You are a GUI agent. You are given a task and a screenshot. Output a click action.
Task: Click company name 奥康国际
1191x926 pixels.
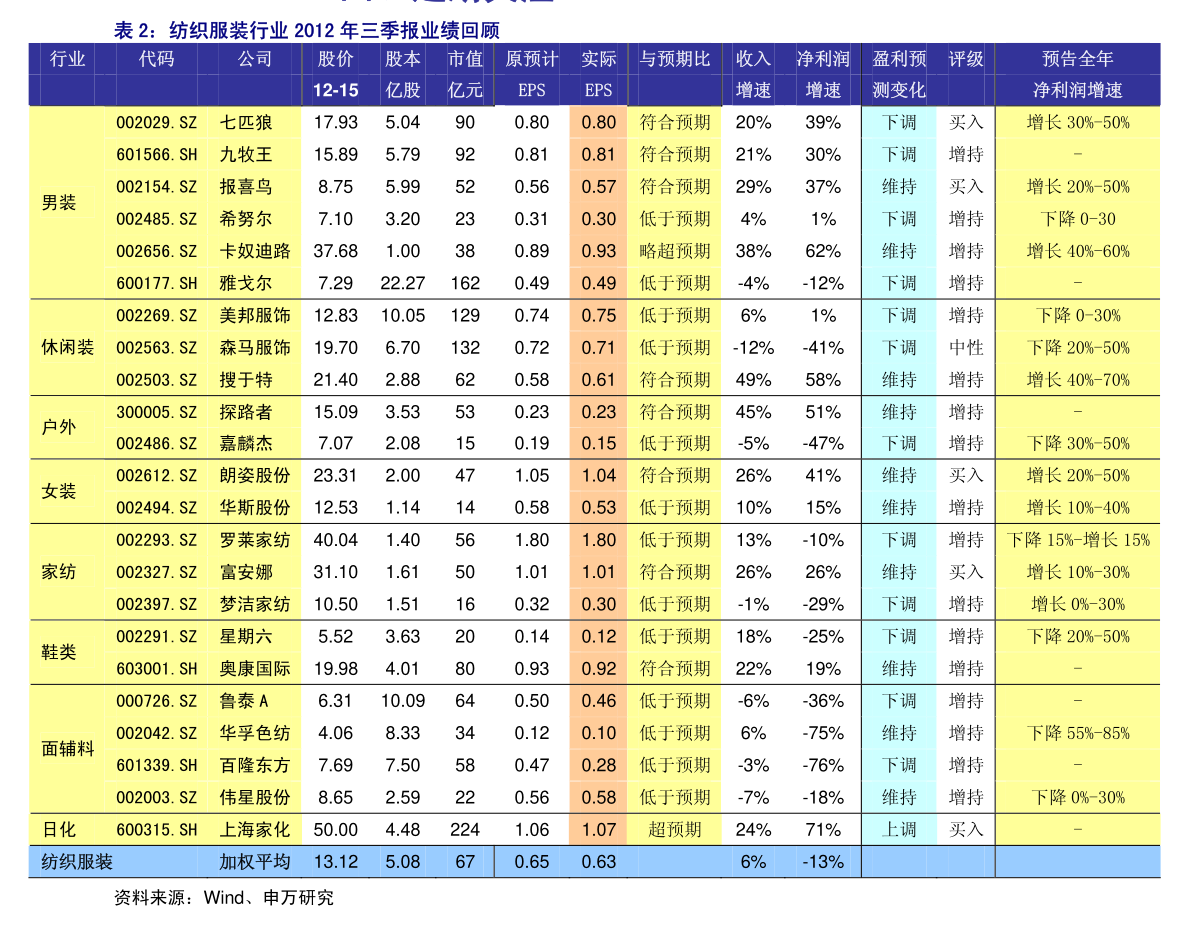pyautogui.click(x=254, y=668)
